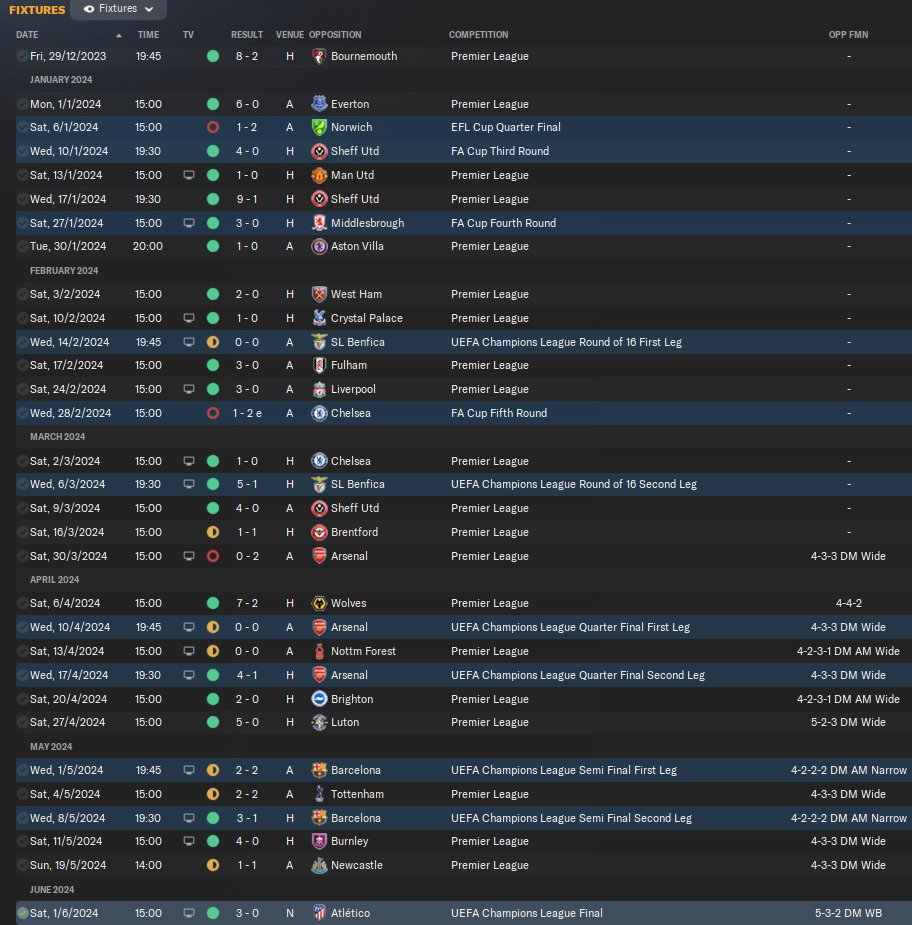Click the COMPETITION column header
Screen dimensions: 912x925
[478, 35]
